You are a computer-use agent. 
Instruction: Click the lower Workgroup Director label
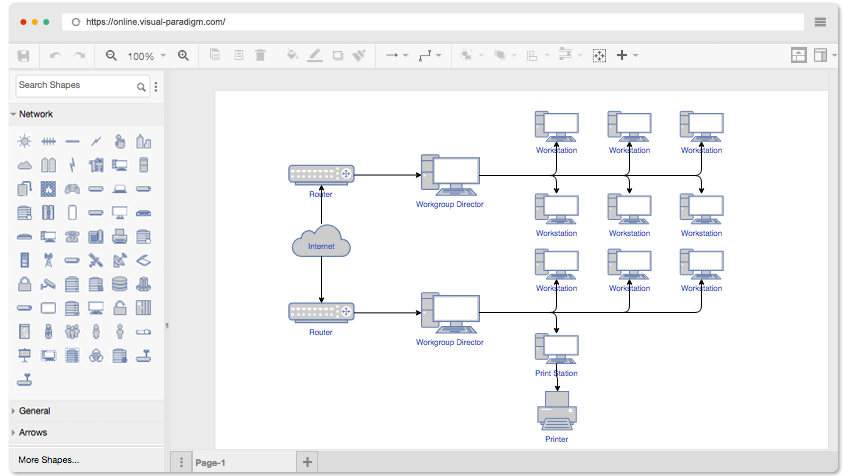coord(449,342)
